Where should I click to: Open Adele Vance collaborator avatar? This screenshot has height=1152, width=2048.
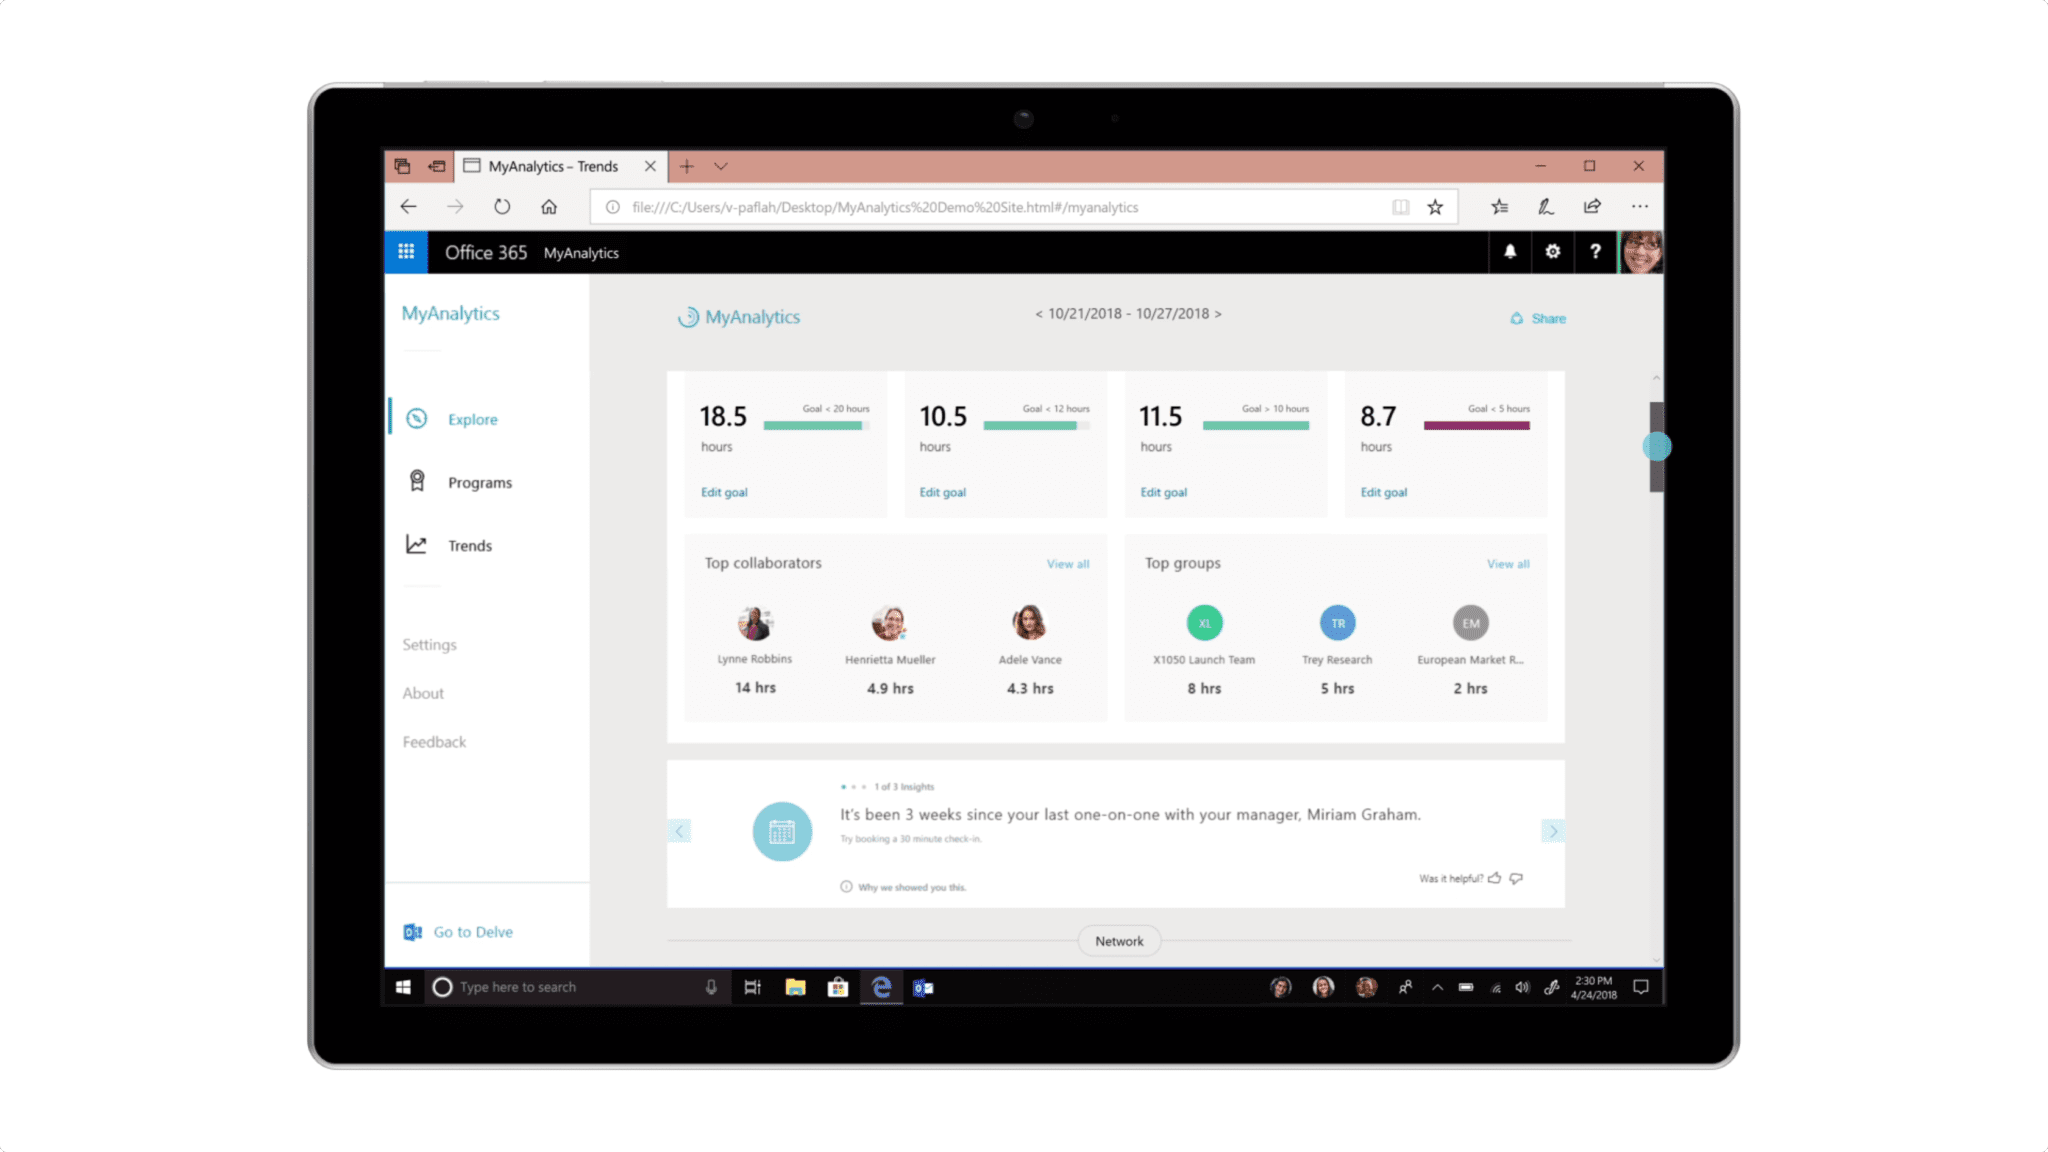point(1029,623)
